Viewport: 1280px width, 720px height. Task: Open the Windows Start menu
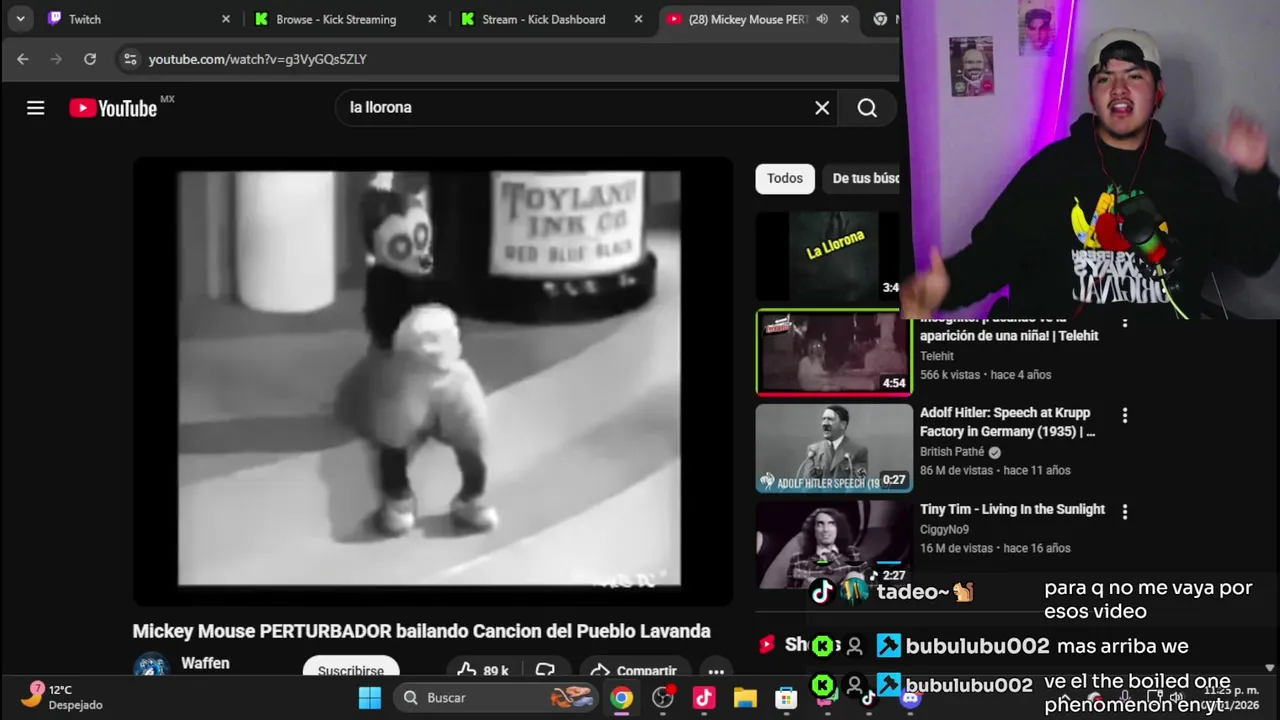point(370,698)
